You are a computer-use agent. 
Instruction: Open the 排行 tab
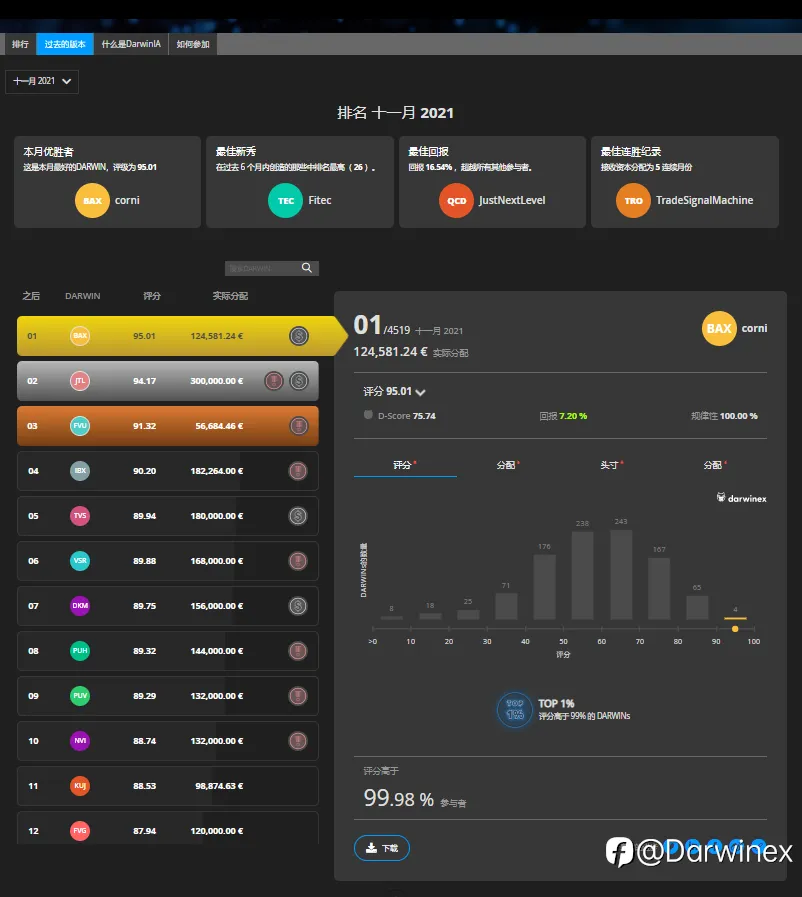click(x=21, y=44)
